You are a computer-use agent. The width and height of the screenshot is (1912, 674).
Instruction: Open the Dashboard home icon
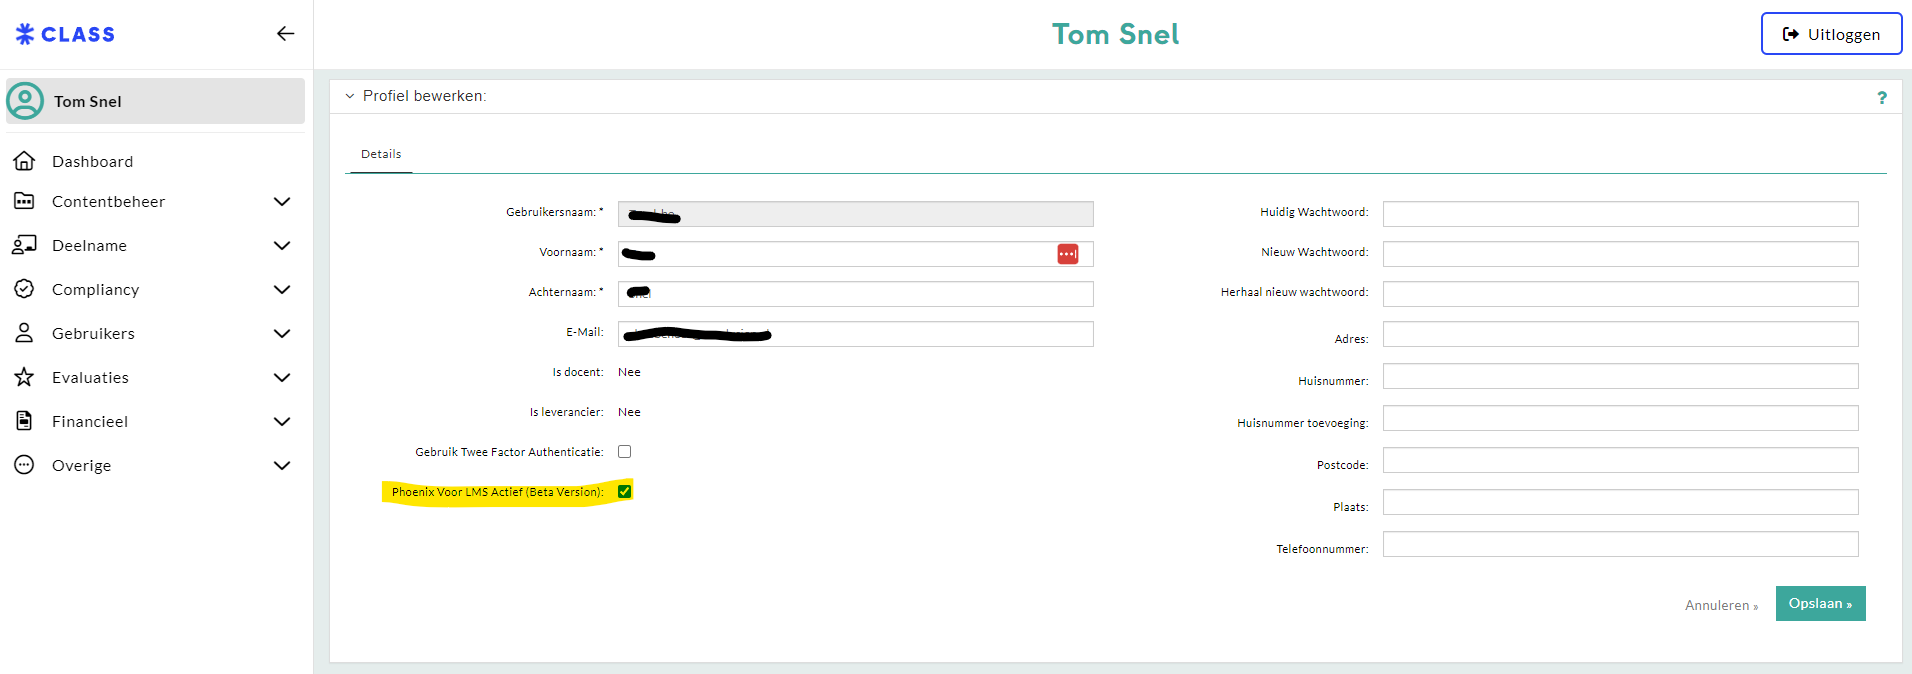tap(24, 161)
